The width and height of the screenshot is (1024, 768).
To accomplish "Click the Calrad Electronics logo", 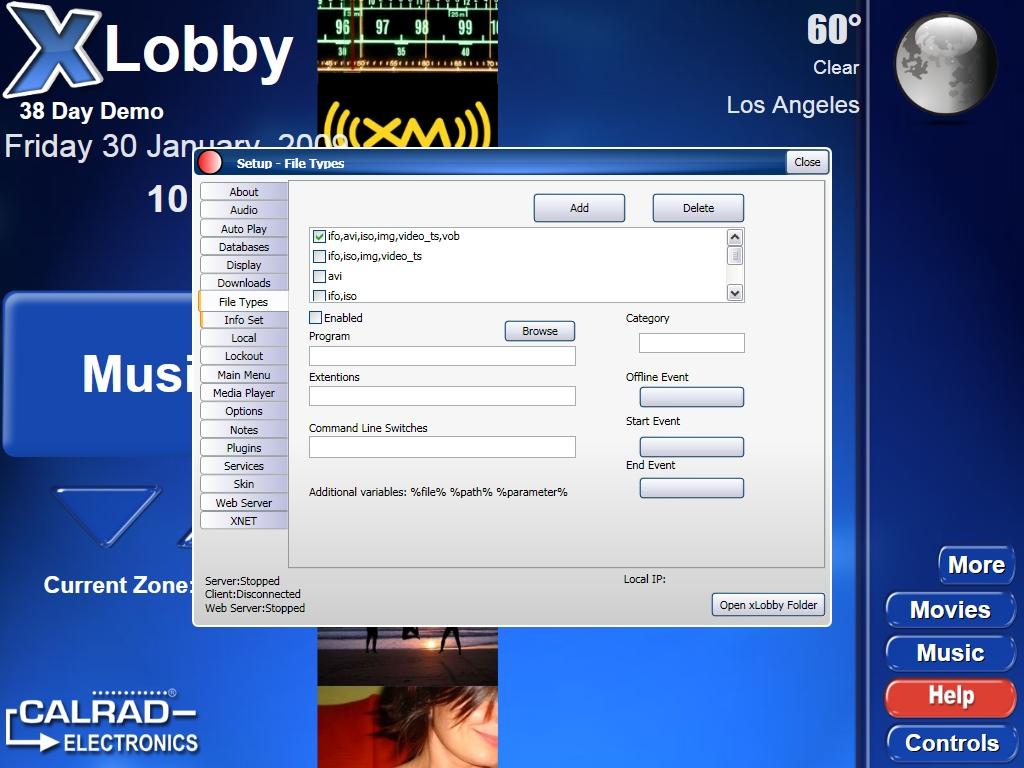I will [x=102, y=723].
